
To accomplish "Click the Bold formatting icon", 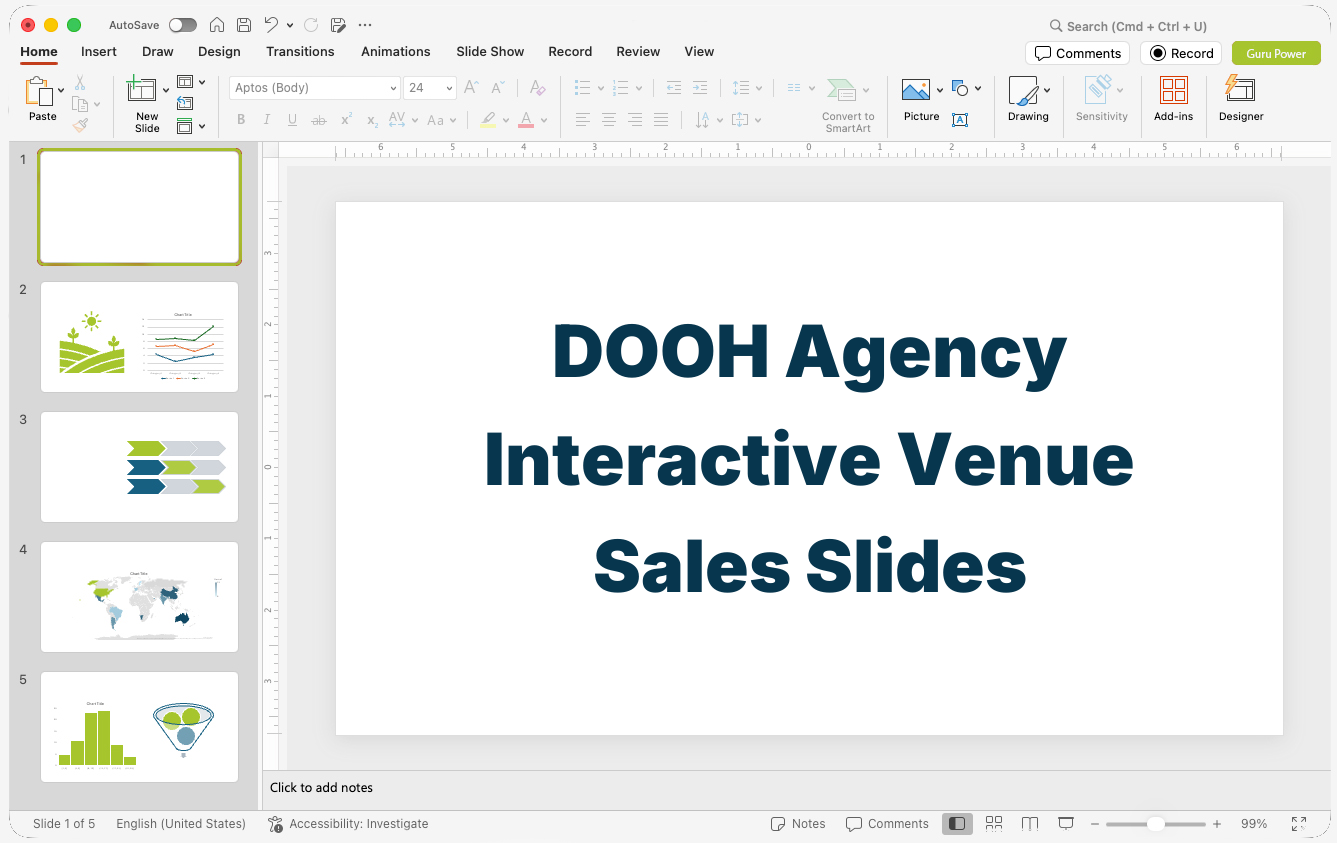I will click(241, 120).
